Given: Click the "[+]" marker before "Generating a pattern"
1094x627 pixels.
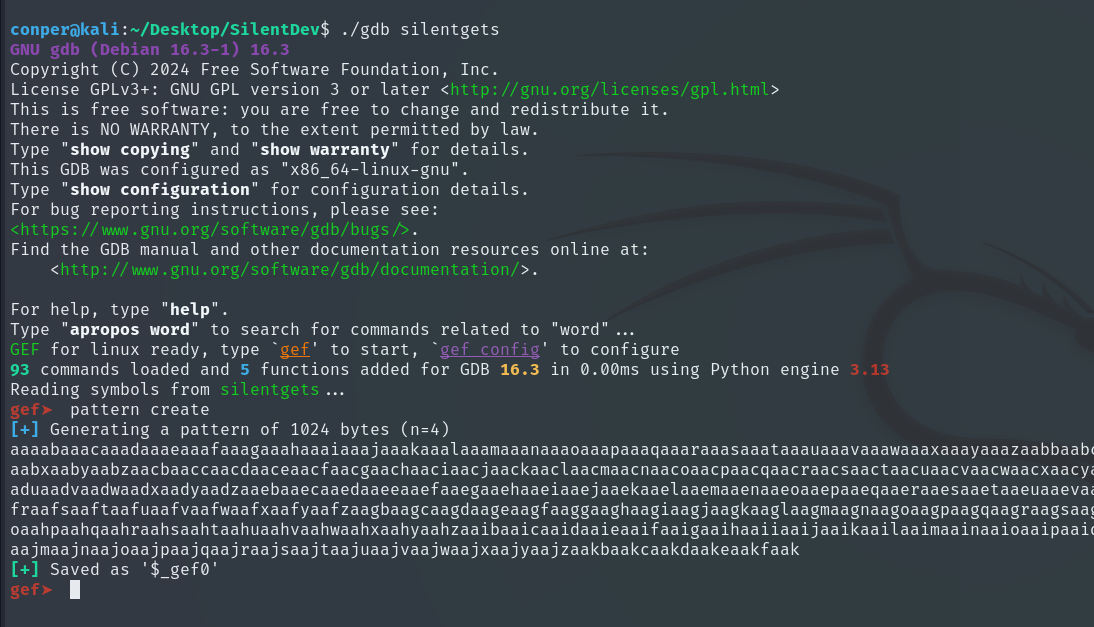Looking at the screenshot, I should click(24, 430).
